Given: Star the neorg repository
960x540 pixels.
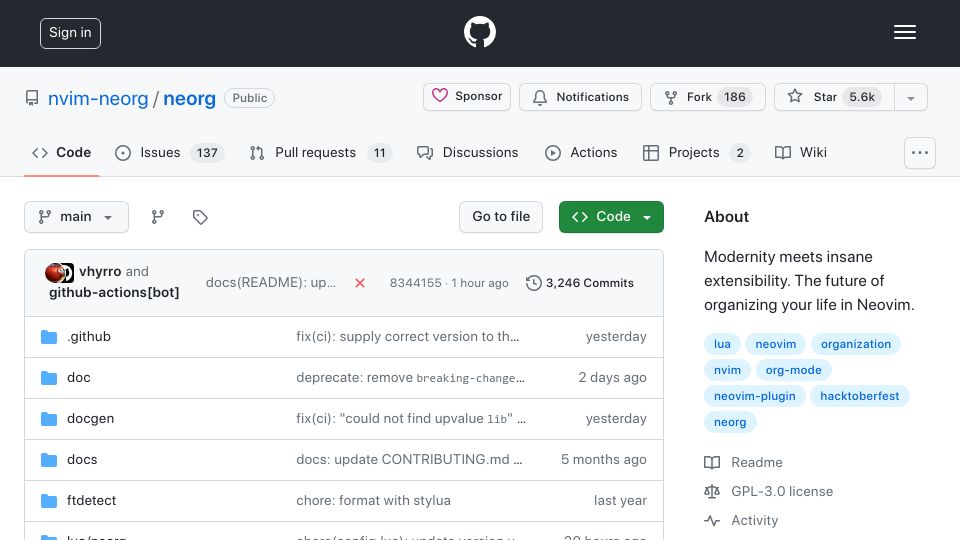Looking at the screenshot, I should 834,97.
